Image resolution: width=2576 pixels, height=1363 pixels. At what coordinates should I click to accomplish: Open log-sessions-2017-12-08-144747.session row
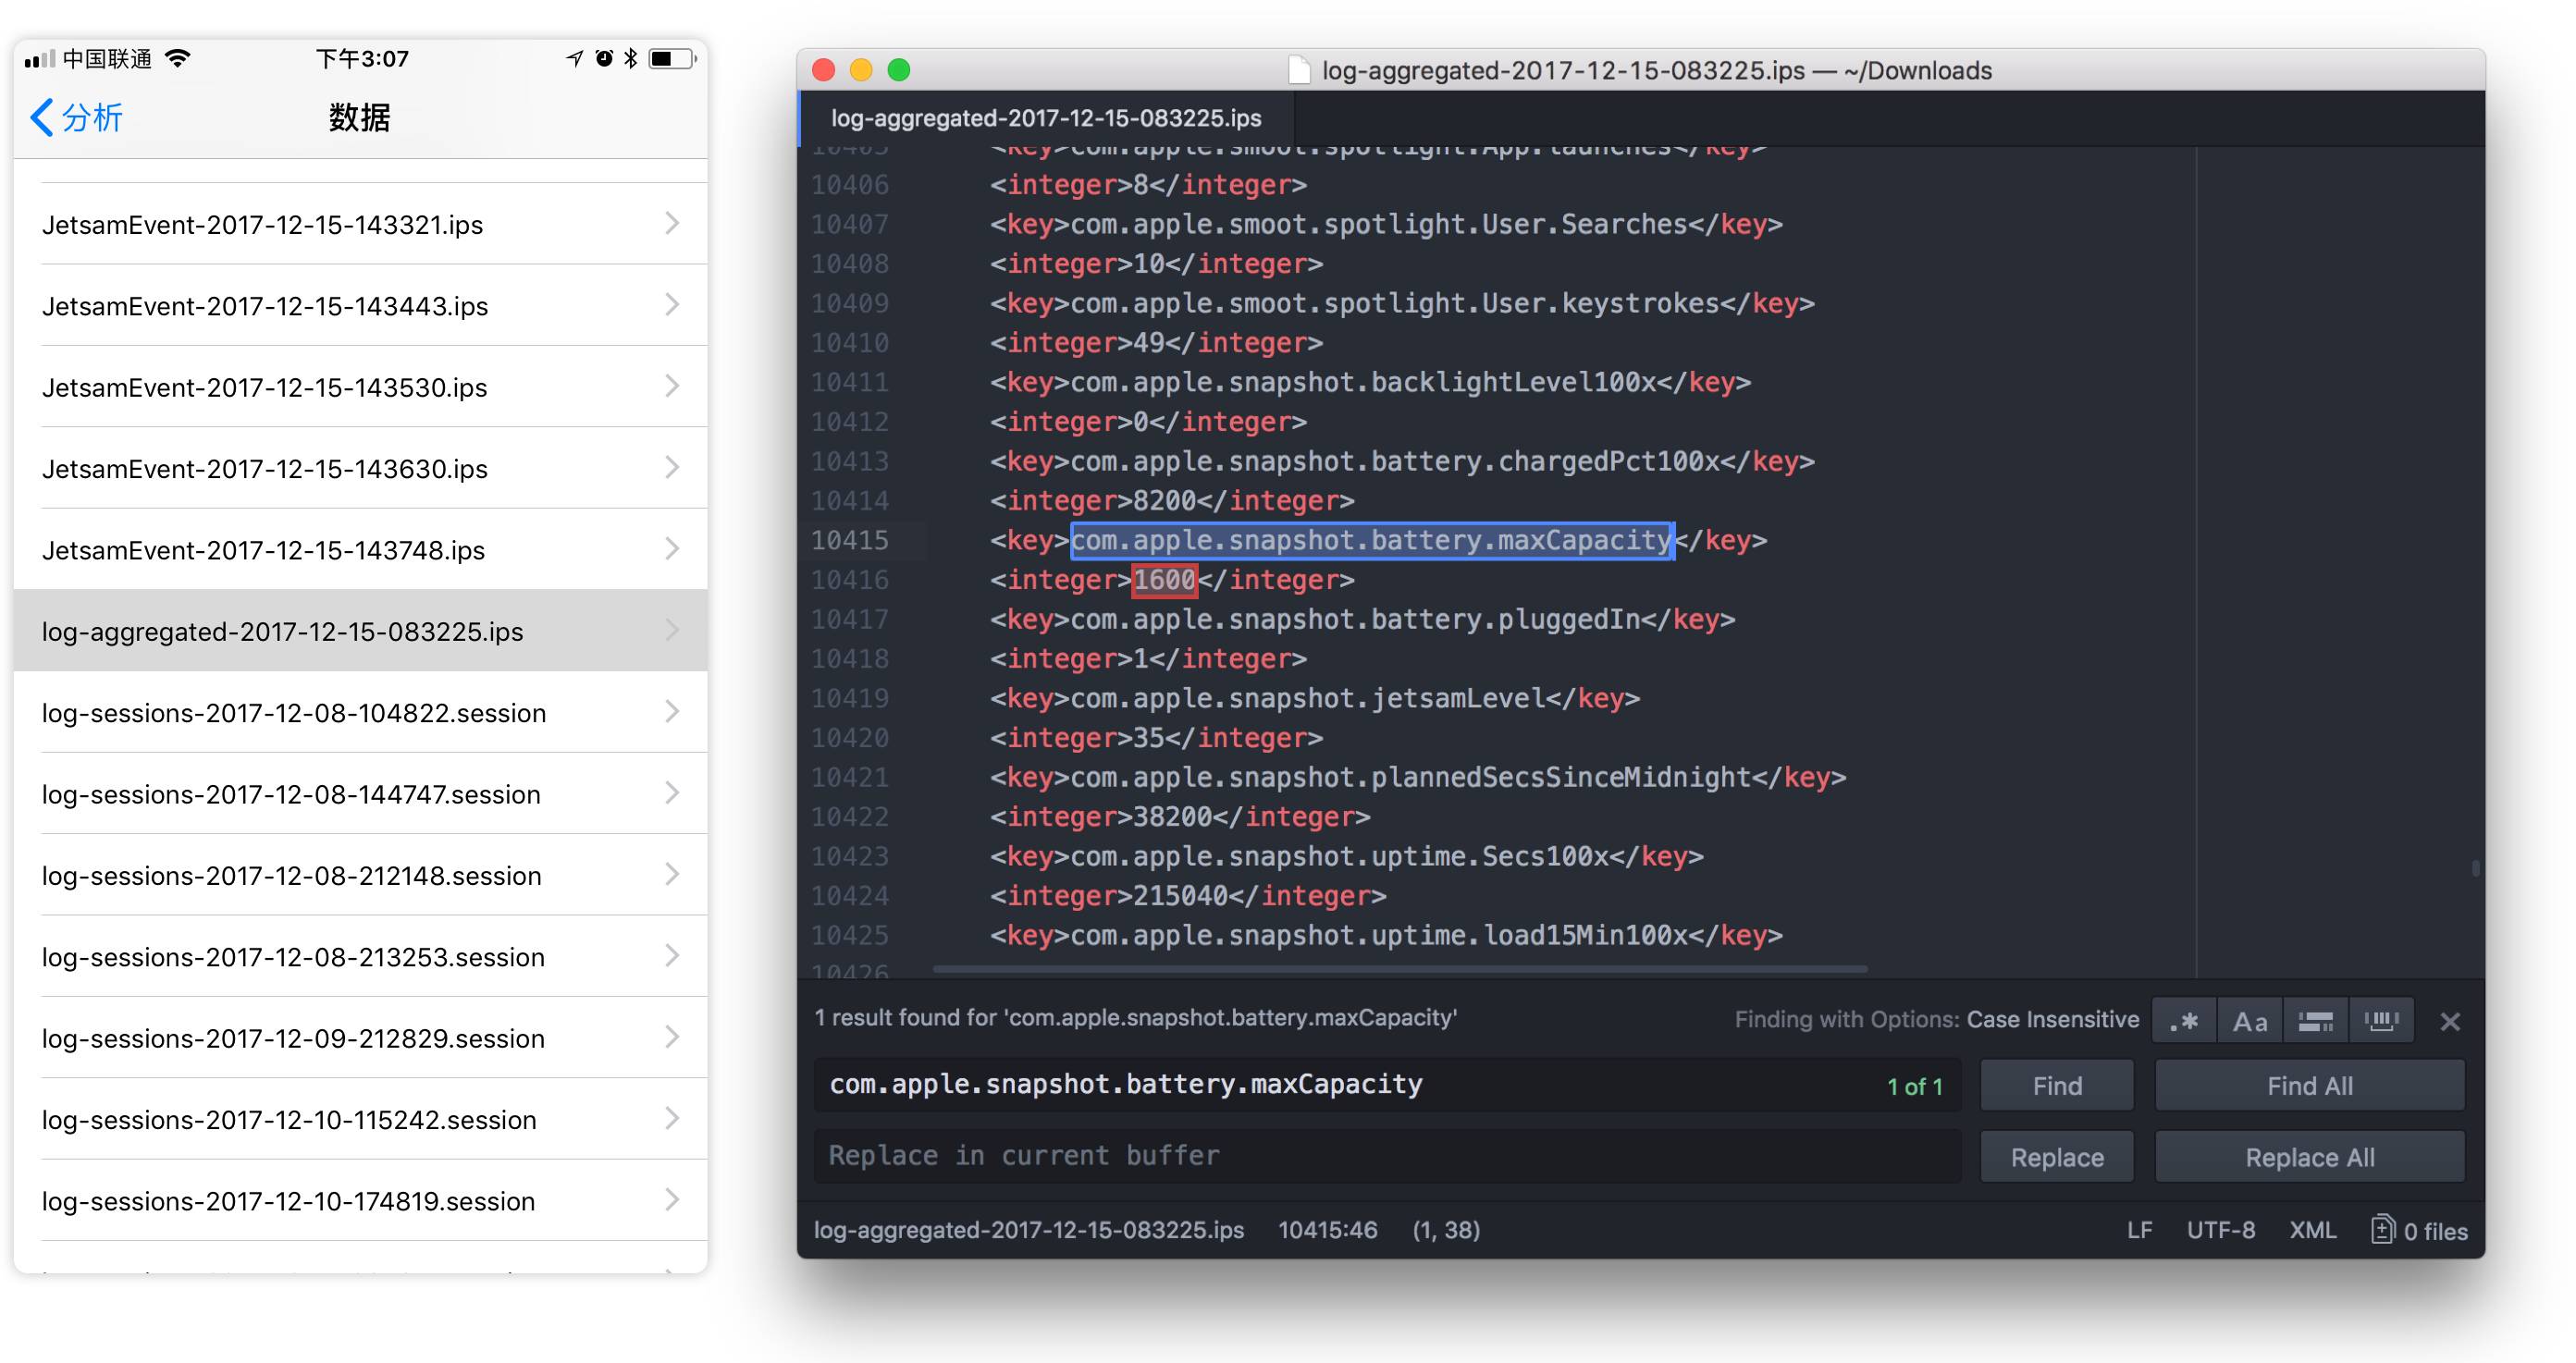point(360,794)
